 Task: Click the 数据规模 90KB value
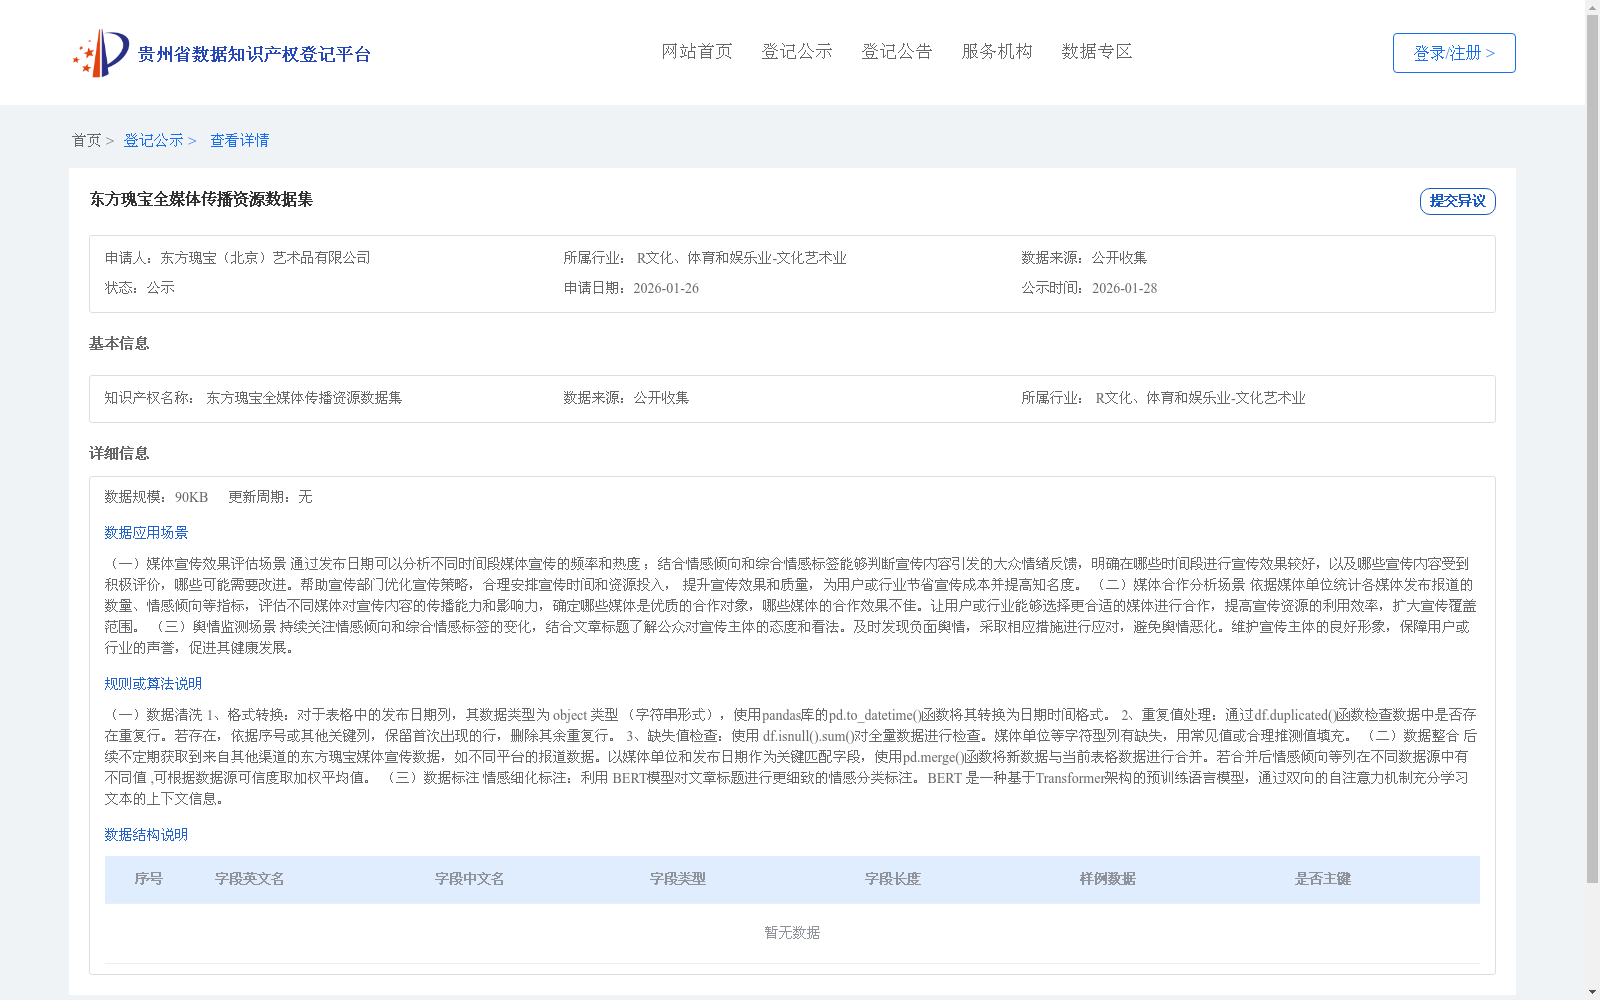click(191, 497)
